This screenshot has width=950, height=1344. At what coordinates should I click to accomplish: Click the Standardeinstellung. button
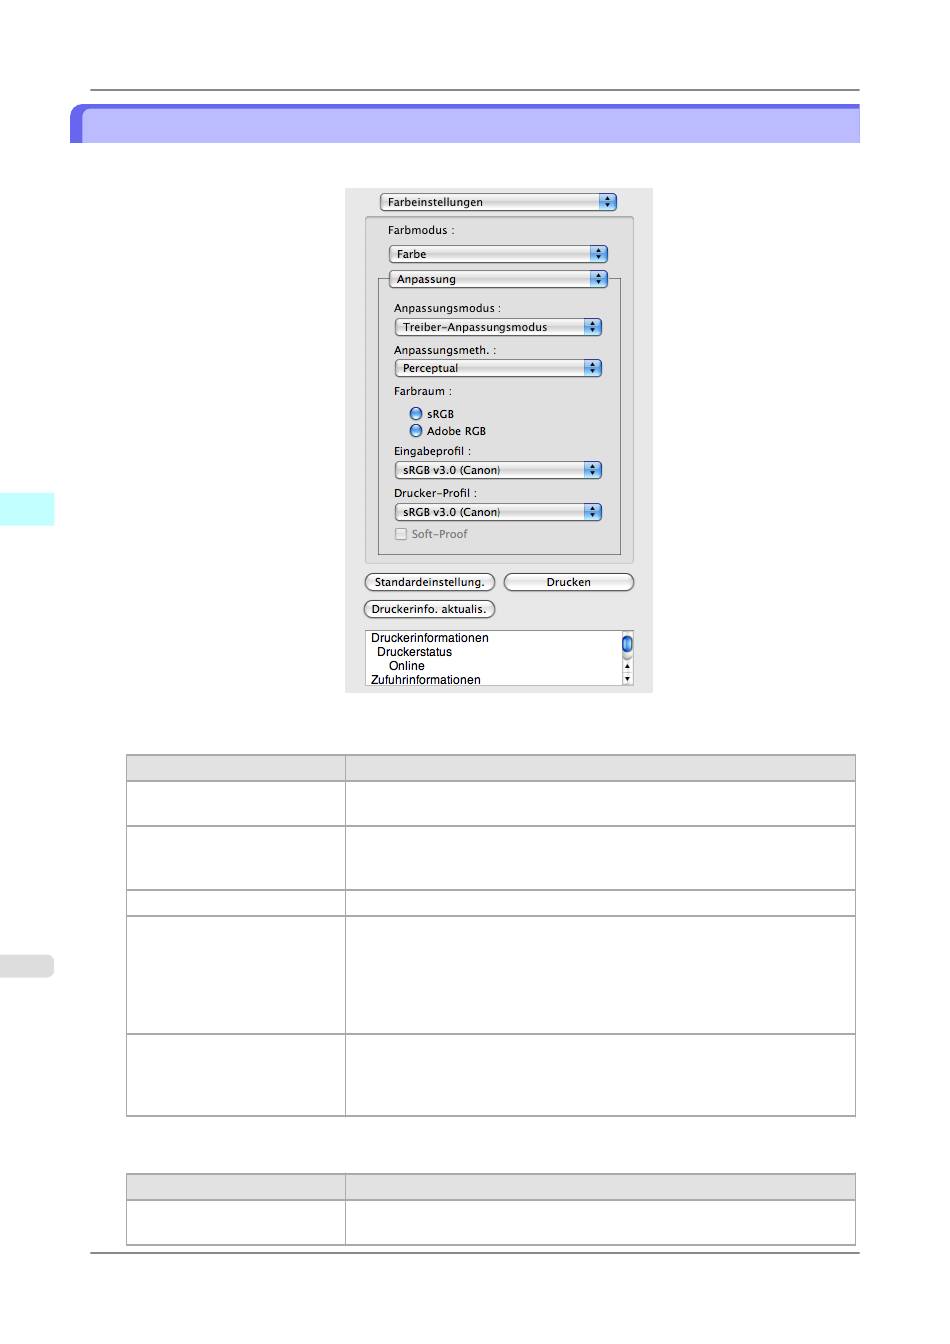(430, 582)
